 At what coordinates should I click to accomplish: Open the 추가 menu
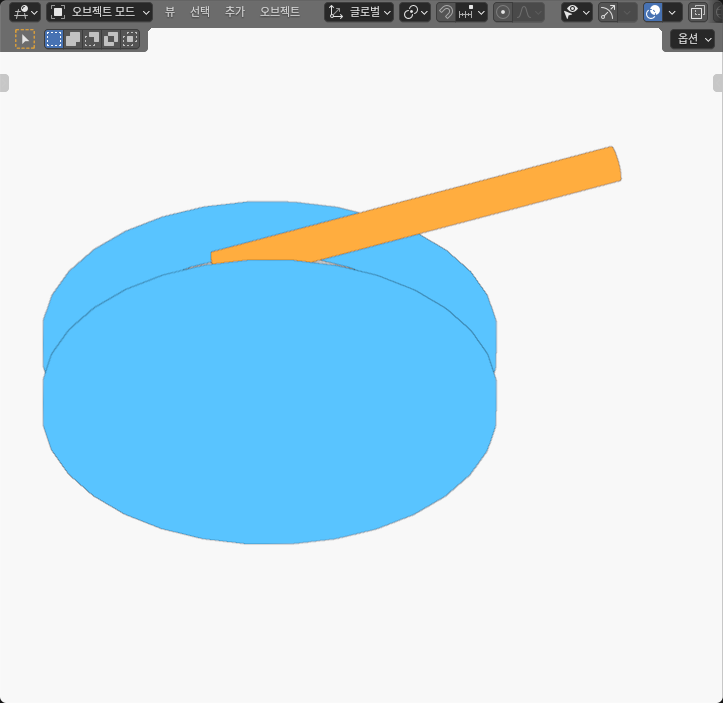coord(235,12)
